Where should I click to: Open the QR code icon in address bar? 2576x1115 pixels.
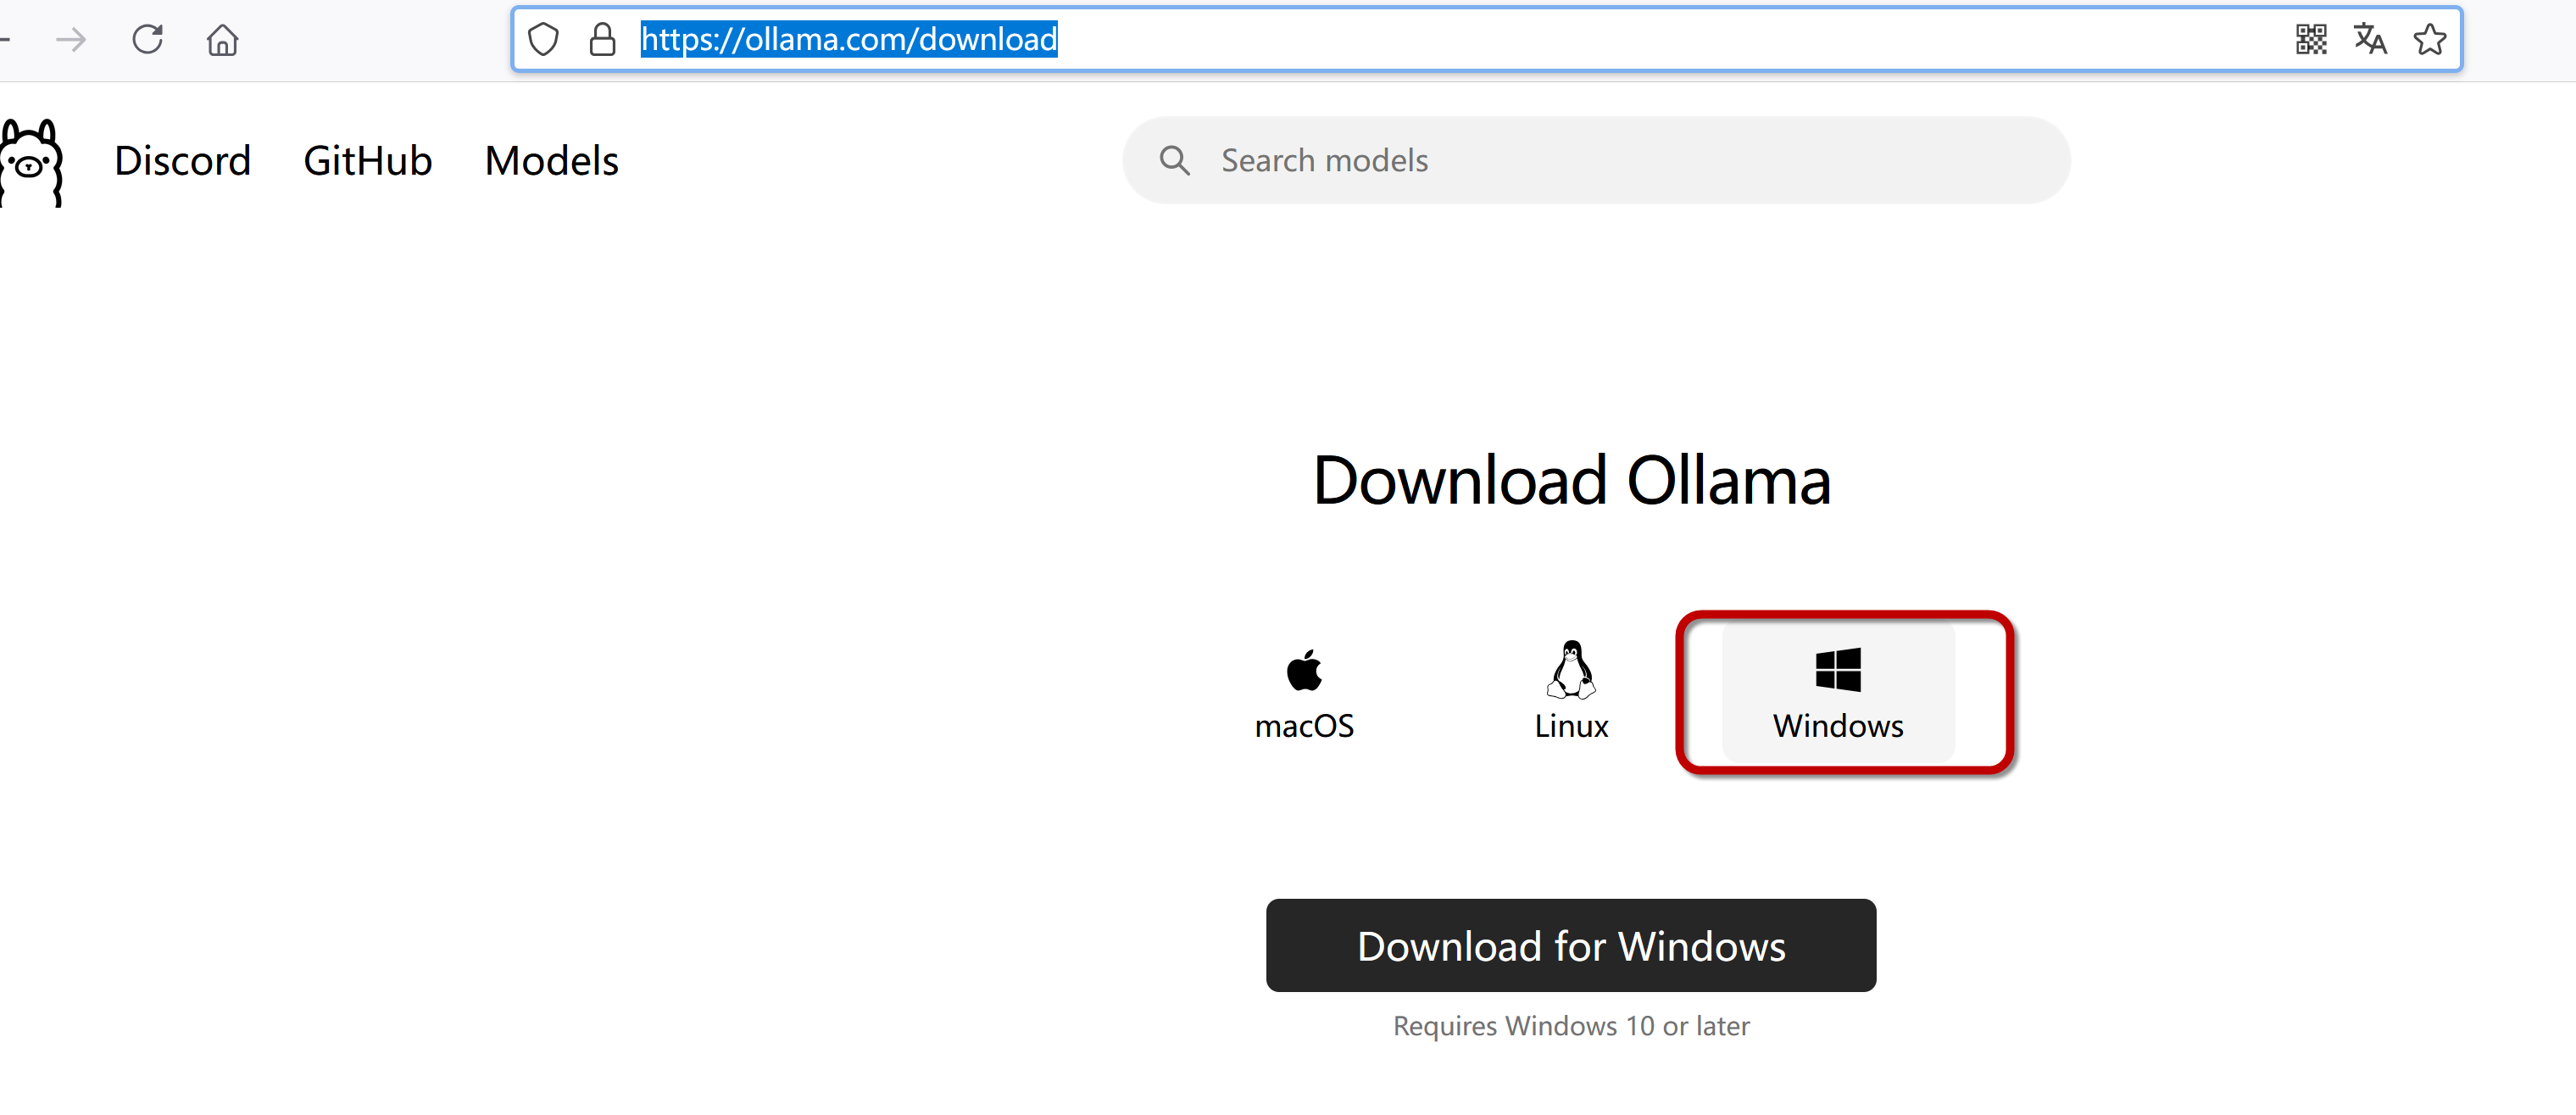(2311, 40)
